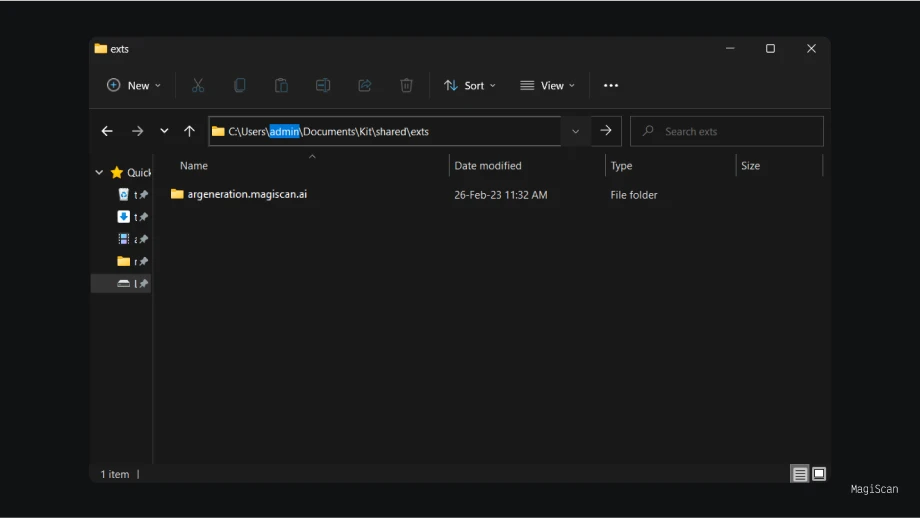Open the pinned drive item
Viewport: 920px width, 518px height.
pos(123,283)
